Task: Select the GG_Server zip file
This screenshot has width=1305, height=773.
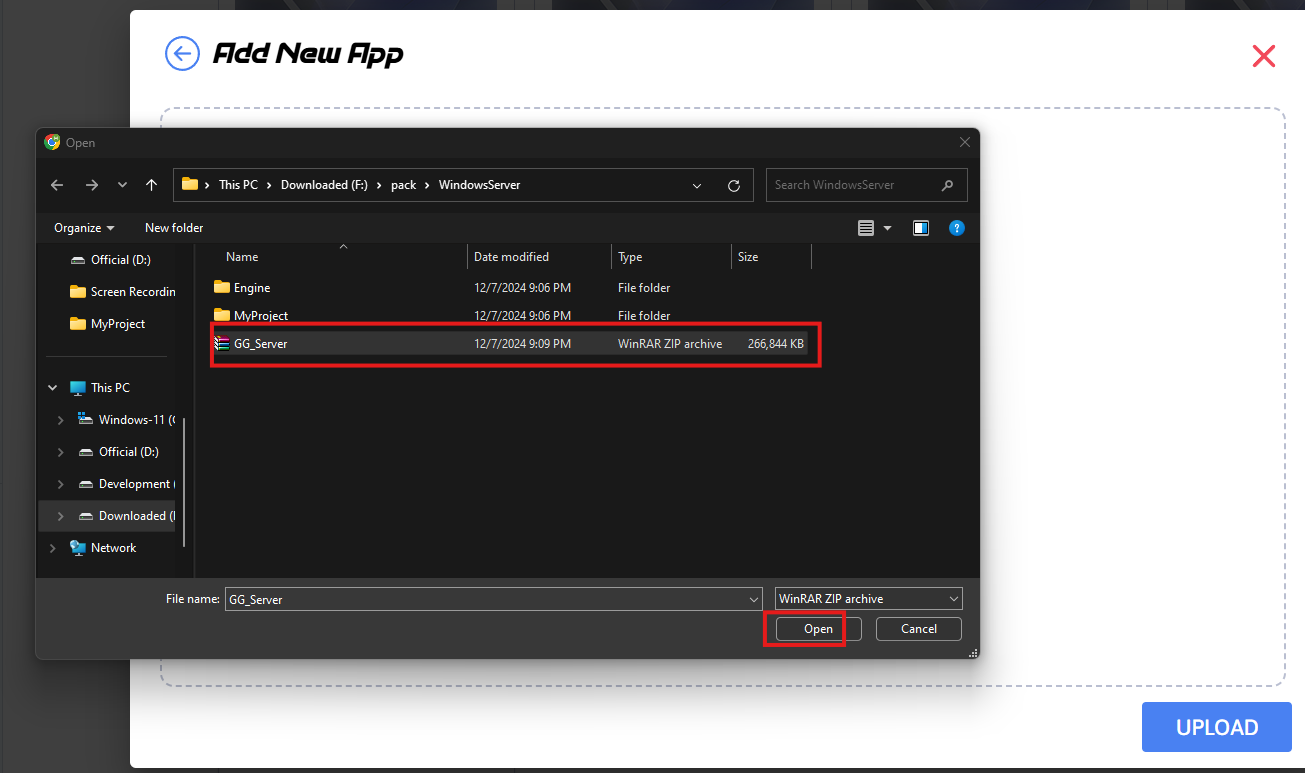Action: 260,344
